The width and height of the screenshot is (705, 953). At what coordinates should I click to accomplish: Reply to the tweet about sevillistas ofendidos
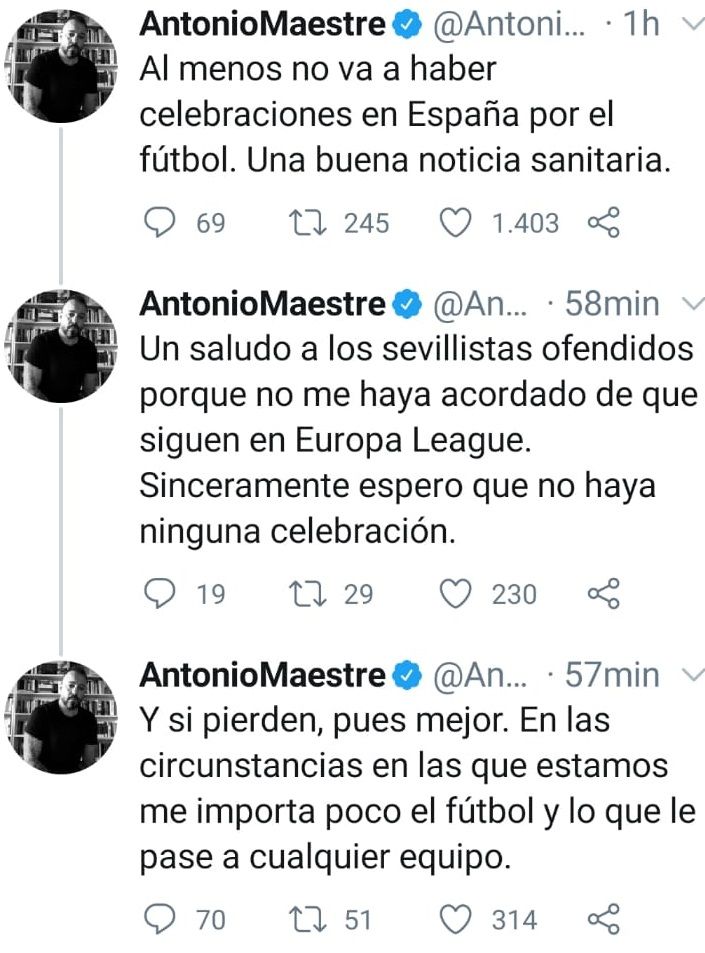pyautogui.click(x=160, y=594)
